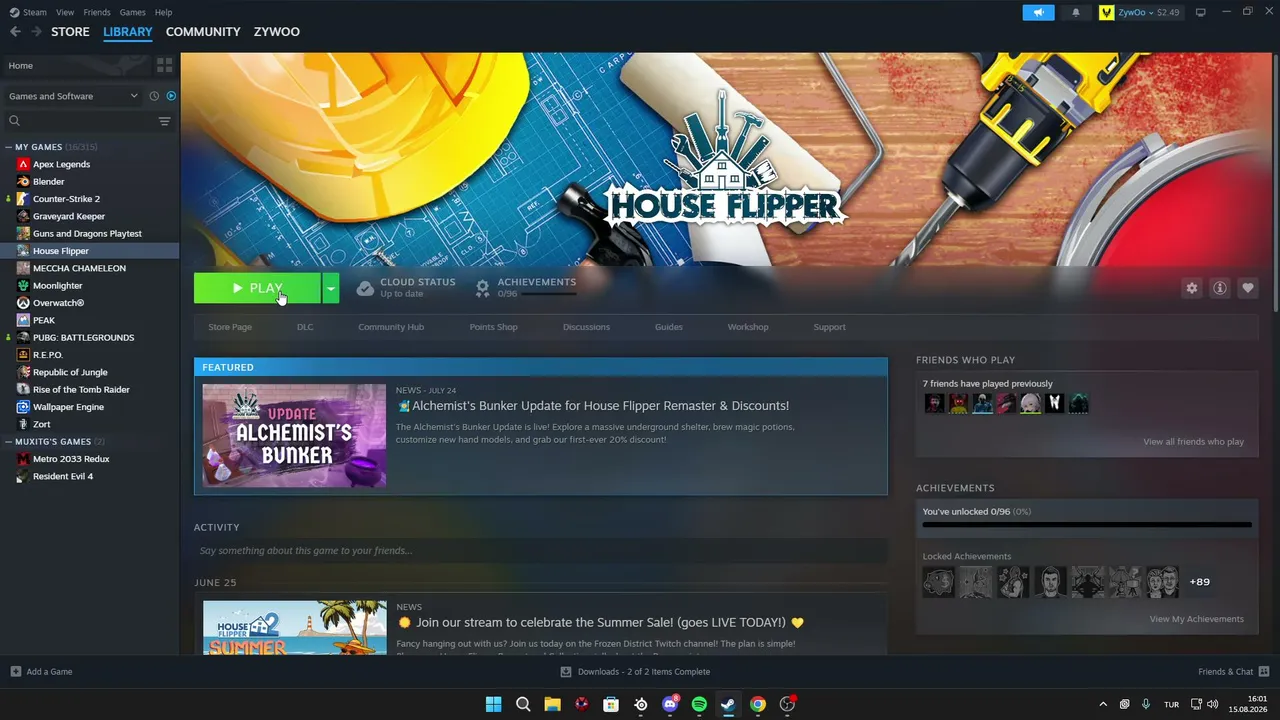Open File Explorer from the taskbar

[x=552, y=704]
